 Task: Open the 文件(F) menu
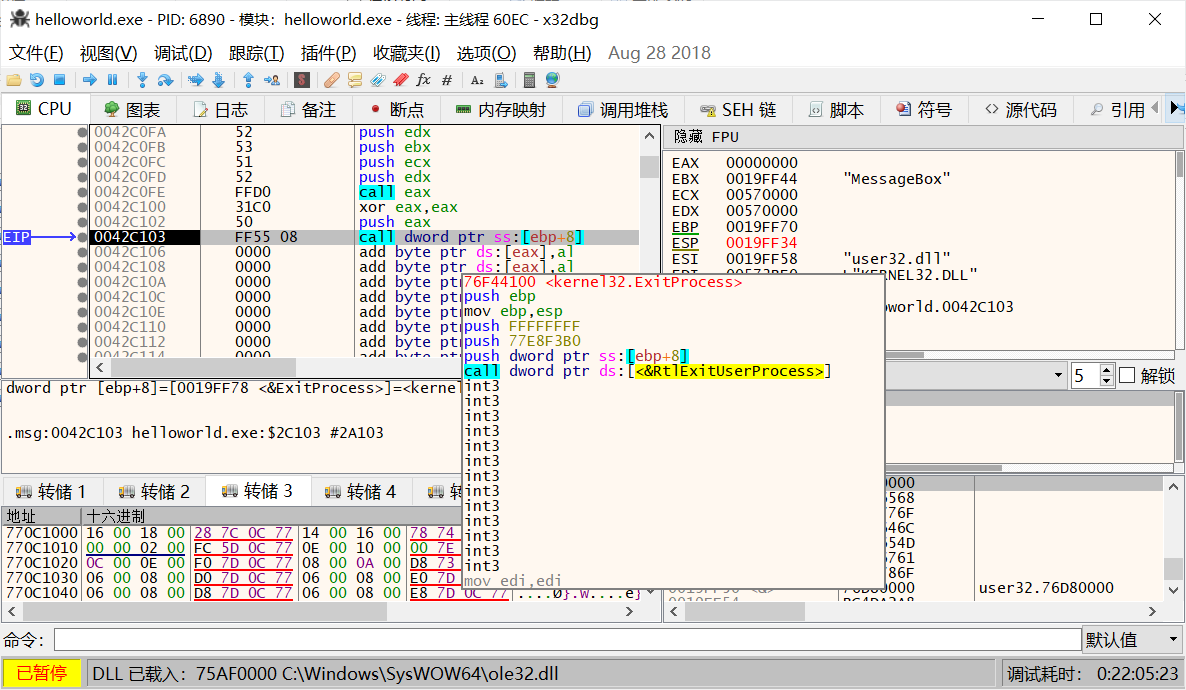coord(36,53)
